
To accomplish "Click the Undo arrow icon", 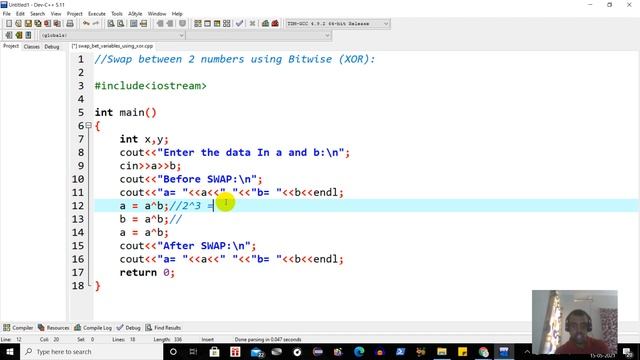I will coord(86,24).
